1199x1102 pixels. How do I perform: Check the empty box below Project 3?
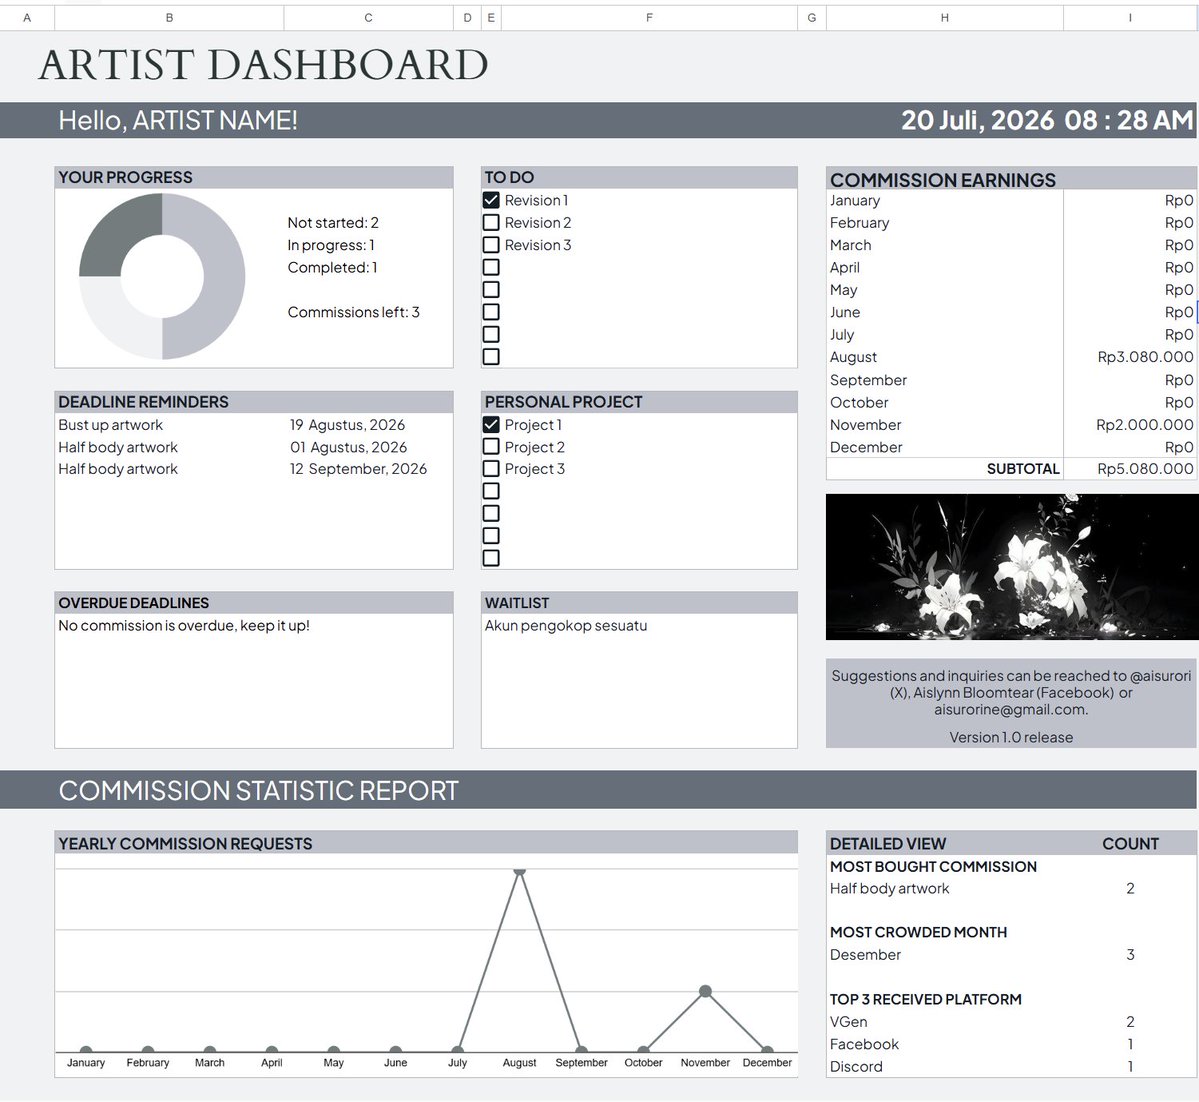click(491, 491)
